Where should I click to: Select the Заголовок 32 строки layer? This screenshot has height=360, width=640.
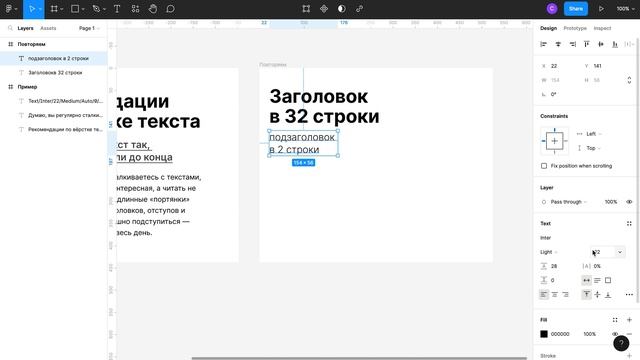tap(53, 73)
